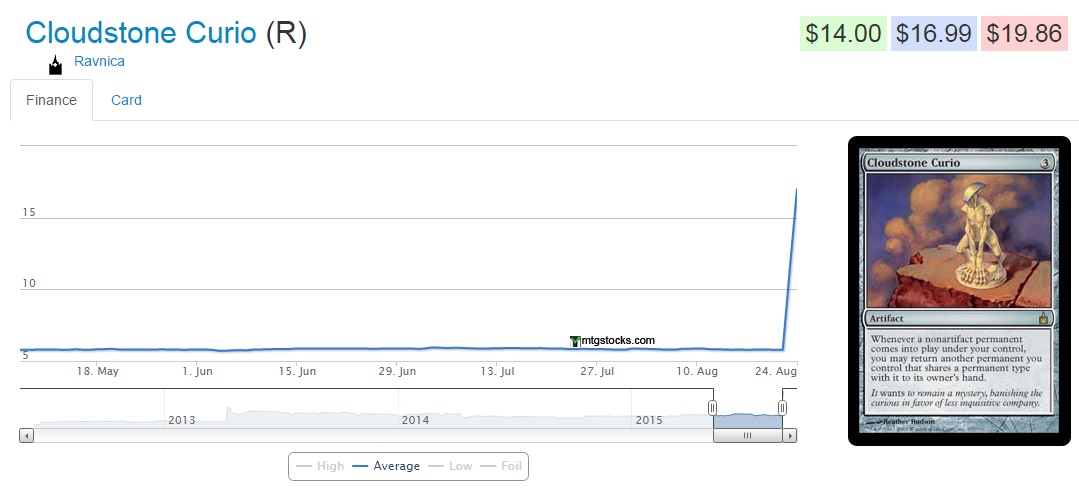Click the $14.00 low price badge
Screen dimensions: 1079x490
tap(843, 33)
